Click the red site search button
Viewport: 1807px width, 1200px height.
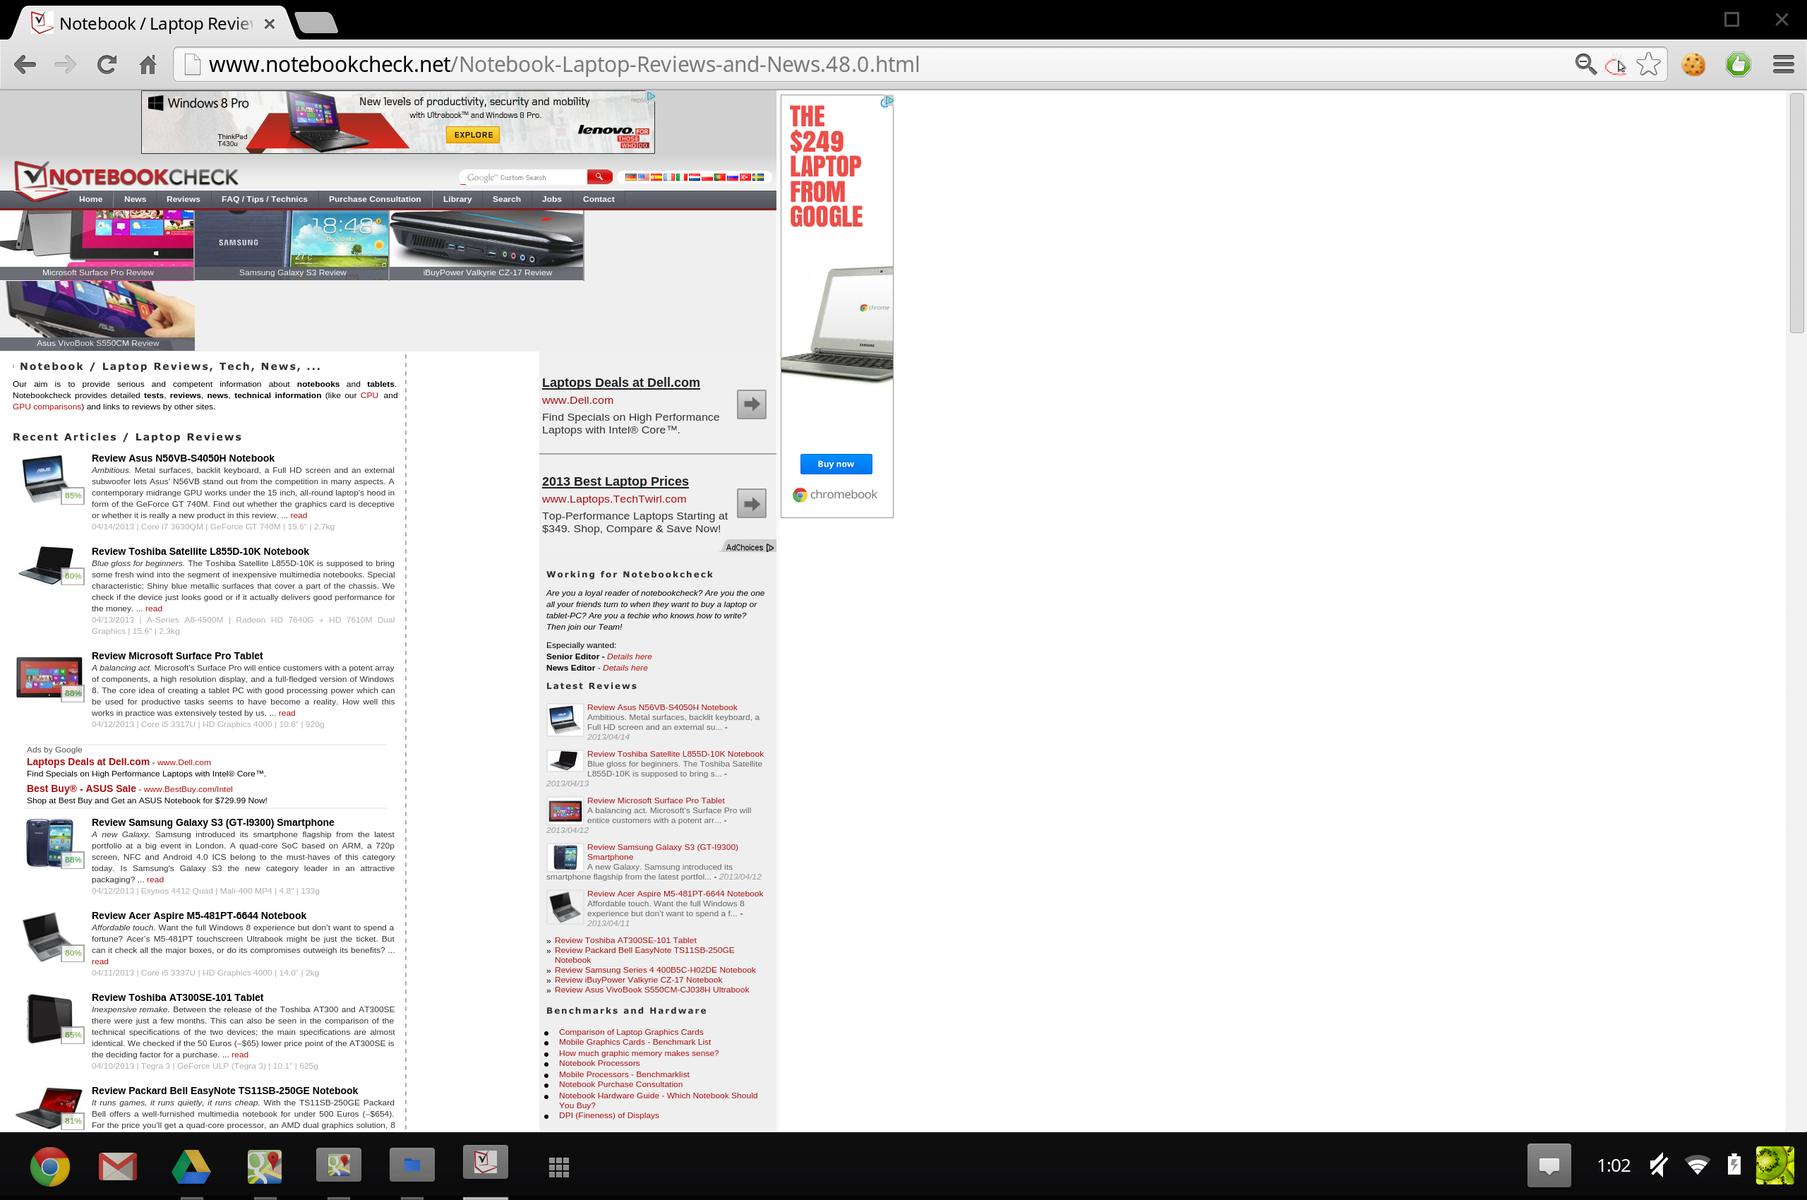coord(599,177)
